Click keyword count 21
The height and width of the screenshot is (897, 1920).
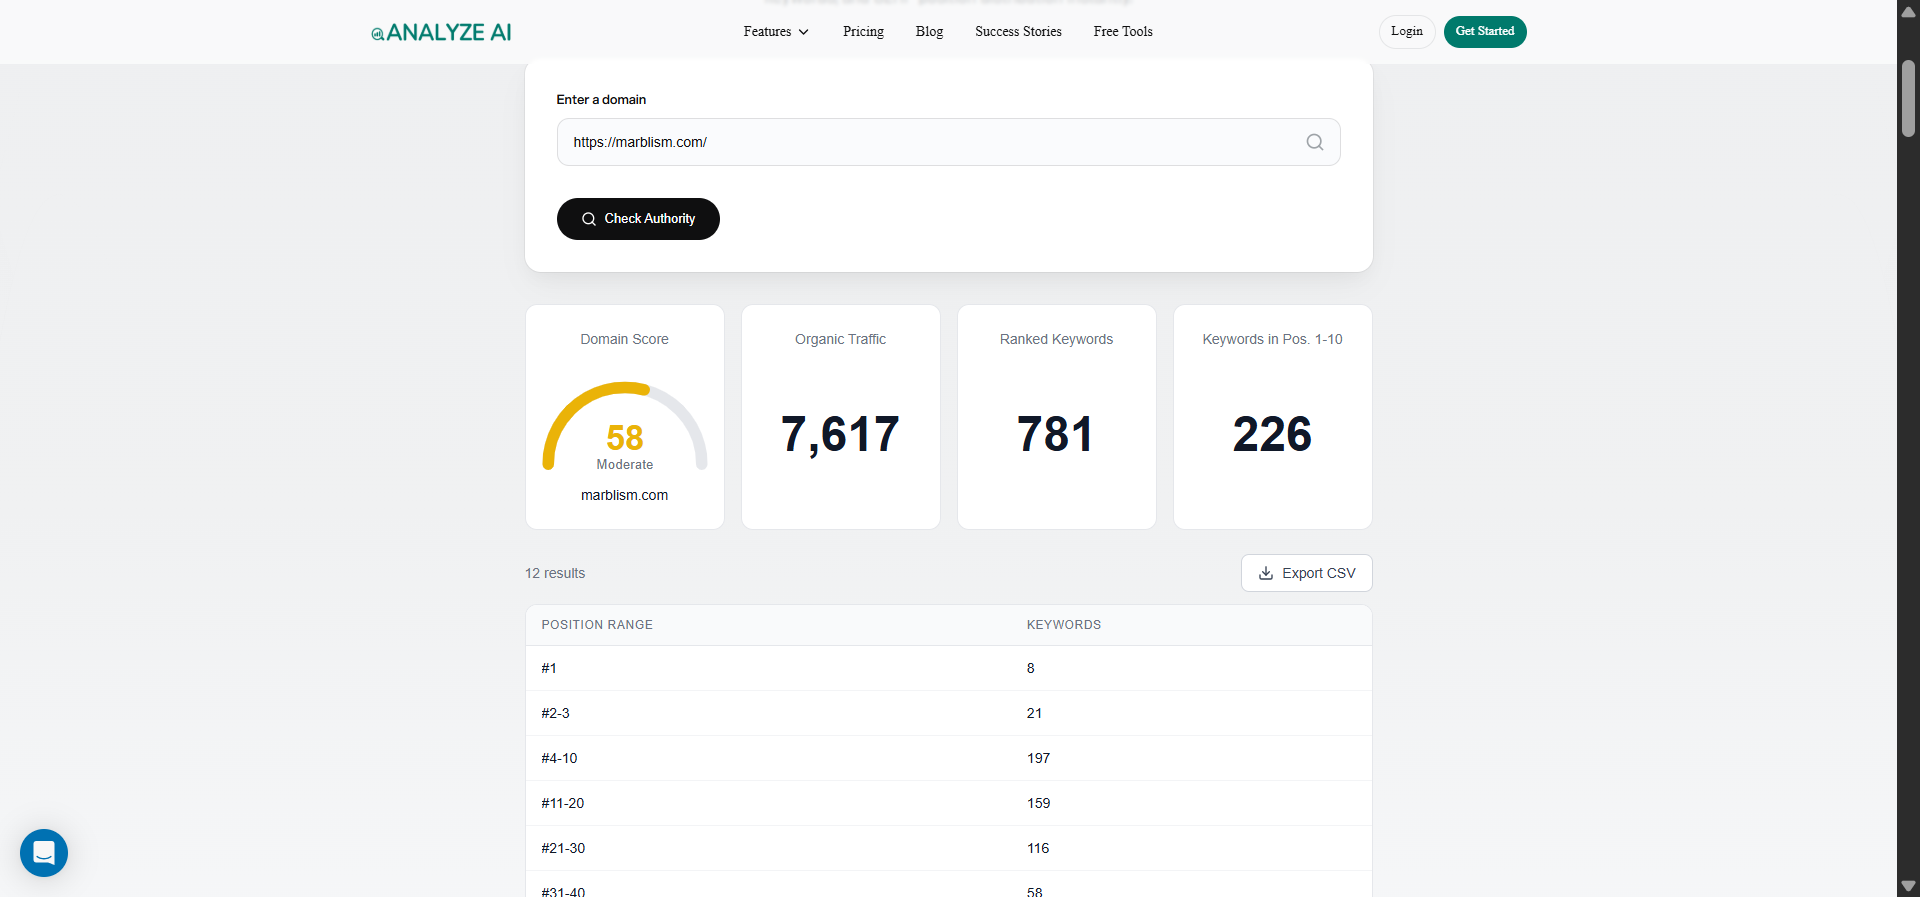tap(1034, 713)
